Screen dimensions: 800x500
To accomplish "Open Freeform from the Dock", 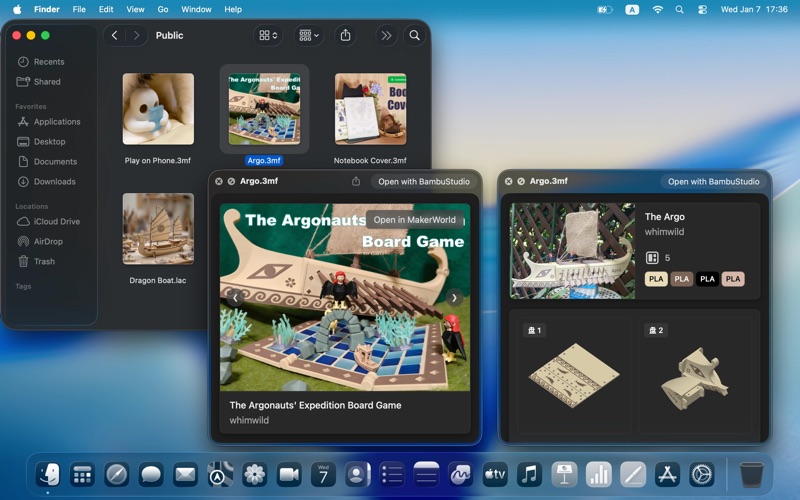I will pyautogui.click(x=460, y=474).
